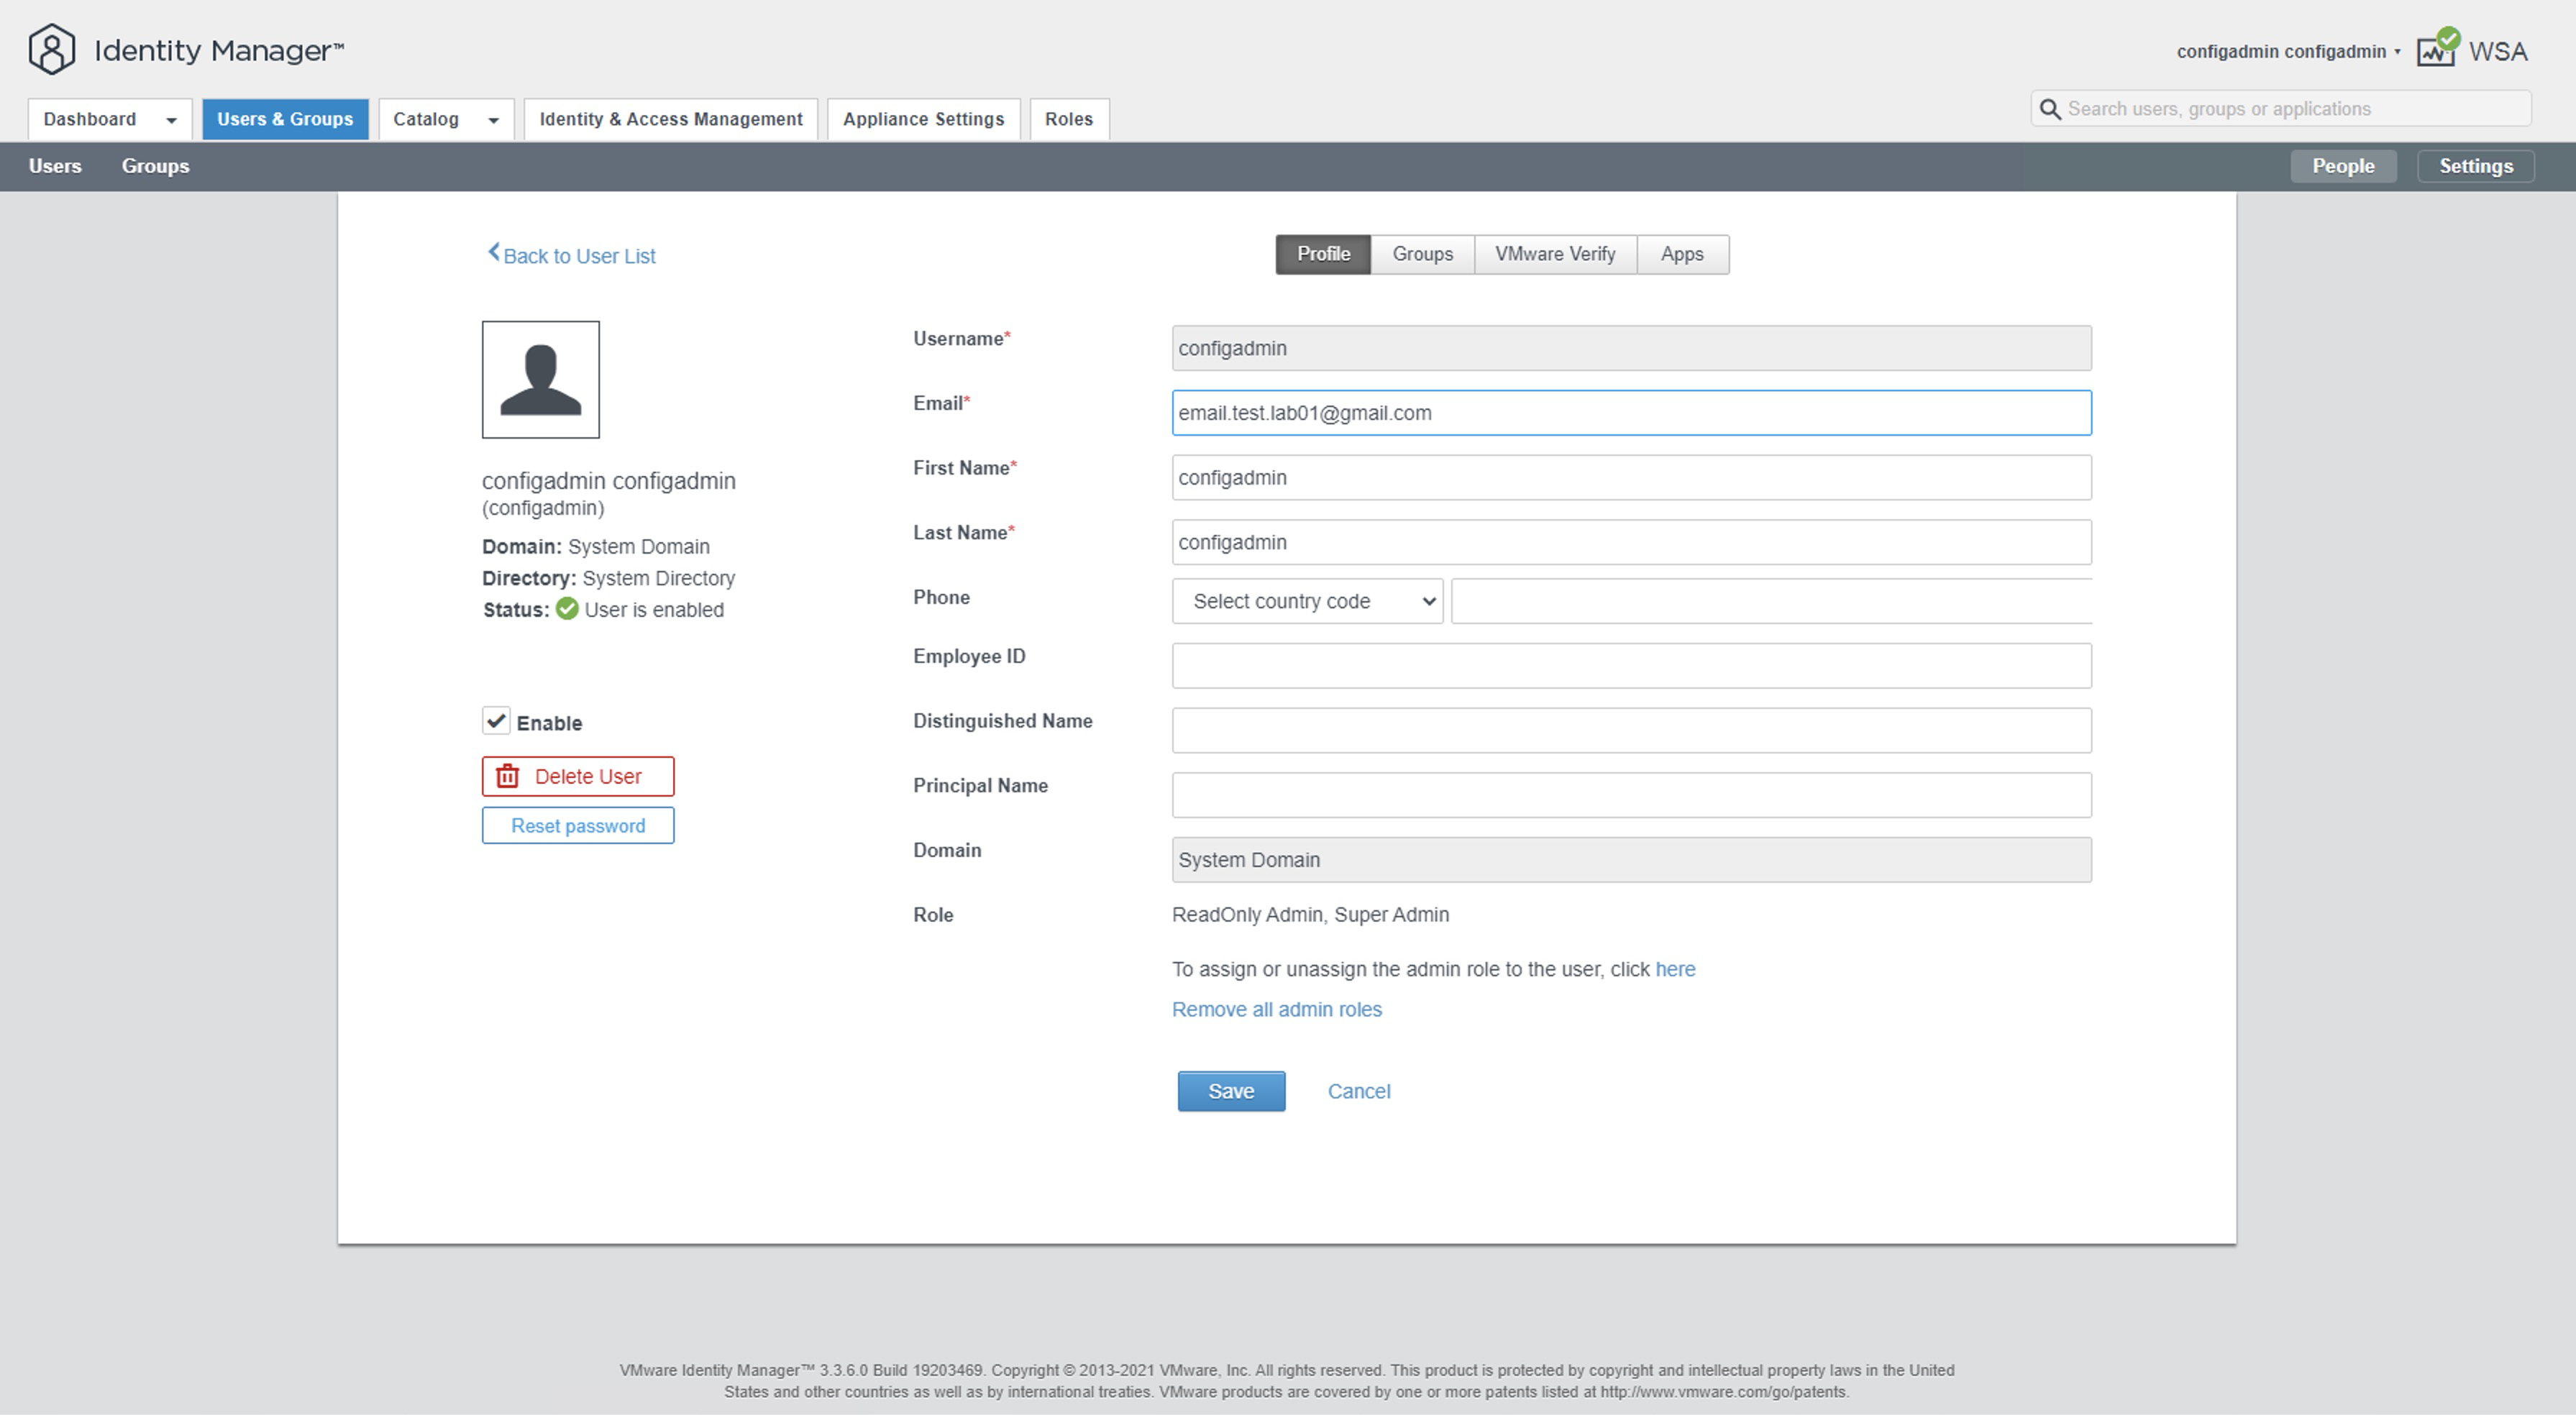Screen dimensions: 2576x1415
Task: Click the trash icon on Delete User
Action: coord(508,776)
